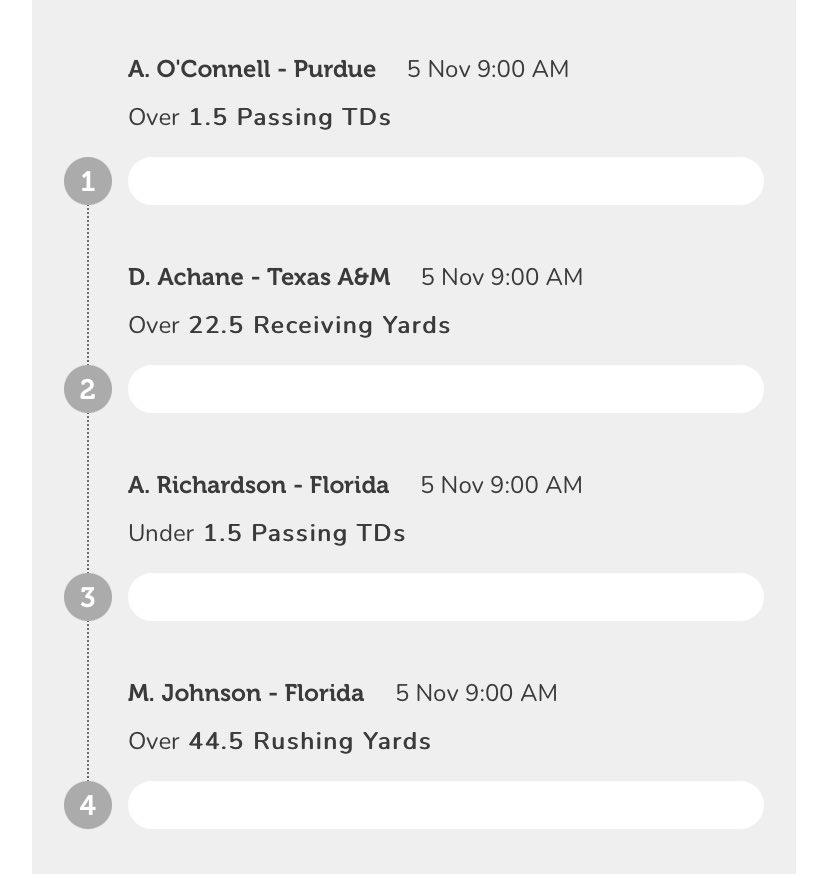Viewport: 828px width, 874px height.
Task: Select A. O'Connell - Purdue player name
Action: click(x=252, y=69)
